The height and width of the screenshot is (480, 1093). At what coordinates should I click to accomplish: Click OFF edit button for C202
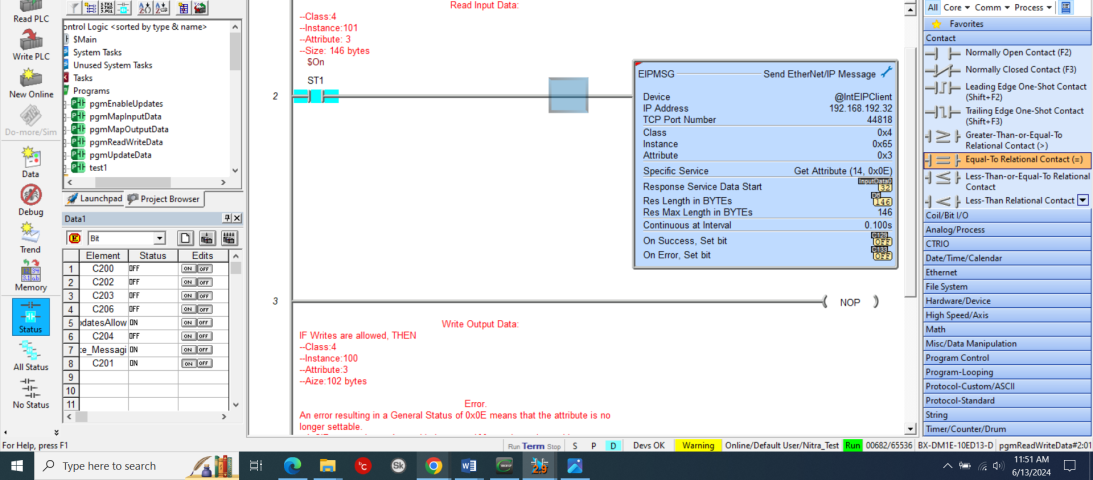pos(204,282)
